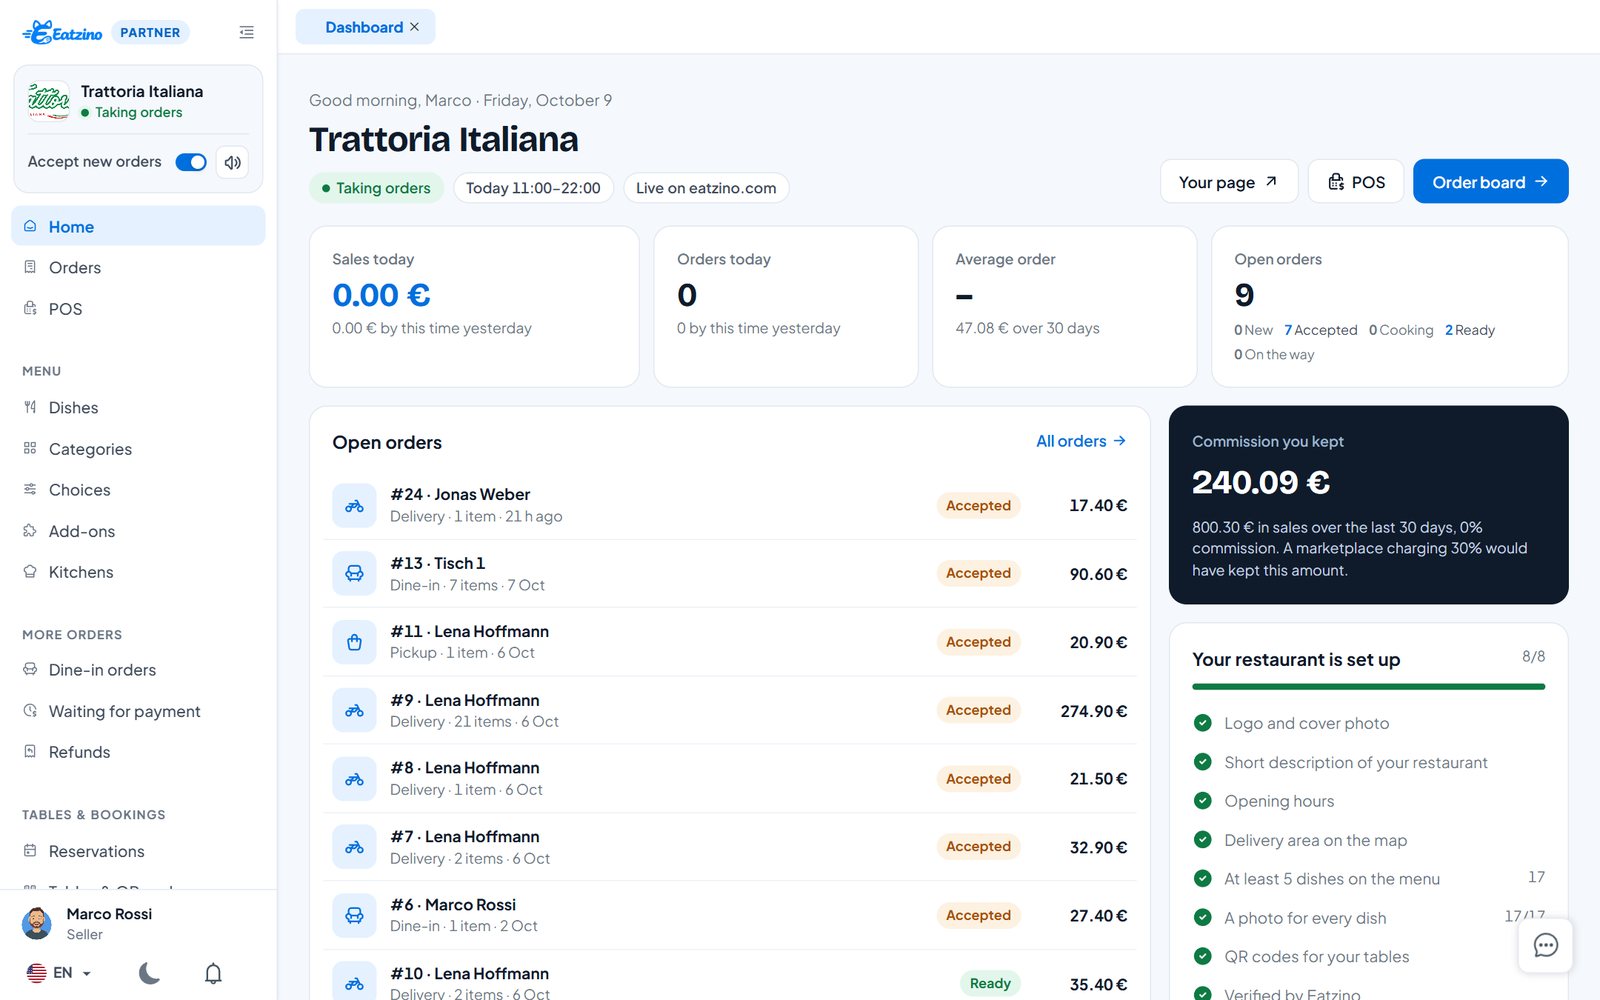Viewport: 1600px width, 1000px height.
Task: Click Marco Rossi profile avatar
Action: click(37, 923)
